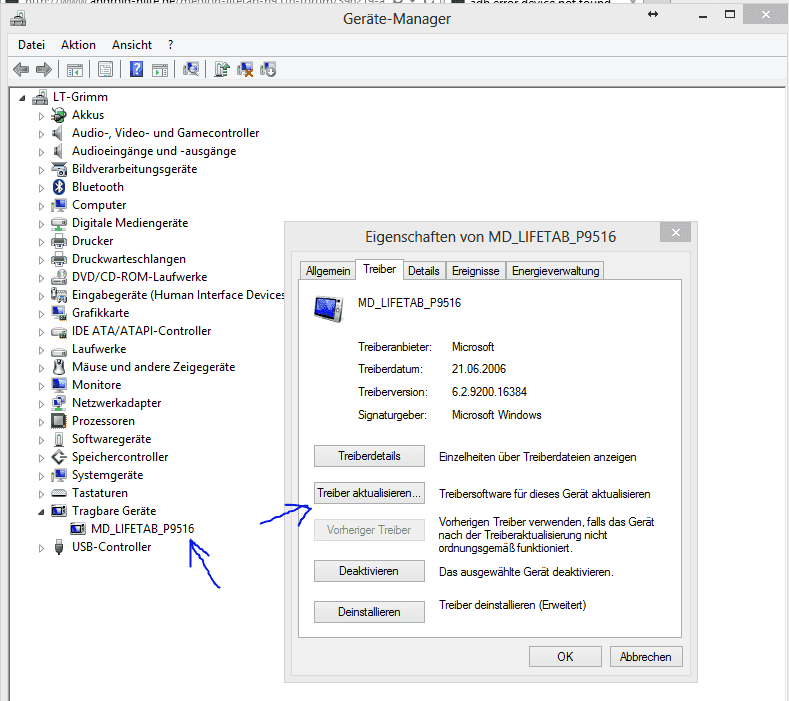Image resolution: width=789 pixels, height=701 pixels.
Task: Select the Akkus battery icon
Action: (59, 115)
